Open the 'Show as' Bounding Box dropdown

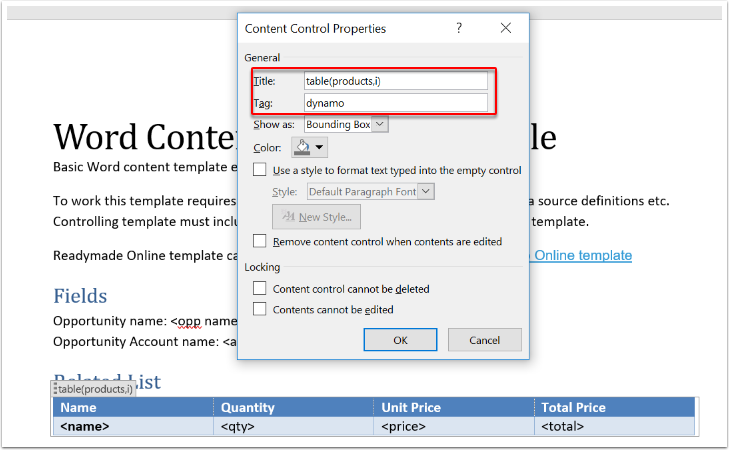pyautogui.click(x=379, y=124)
